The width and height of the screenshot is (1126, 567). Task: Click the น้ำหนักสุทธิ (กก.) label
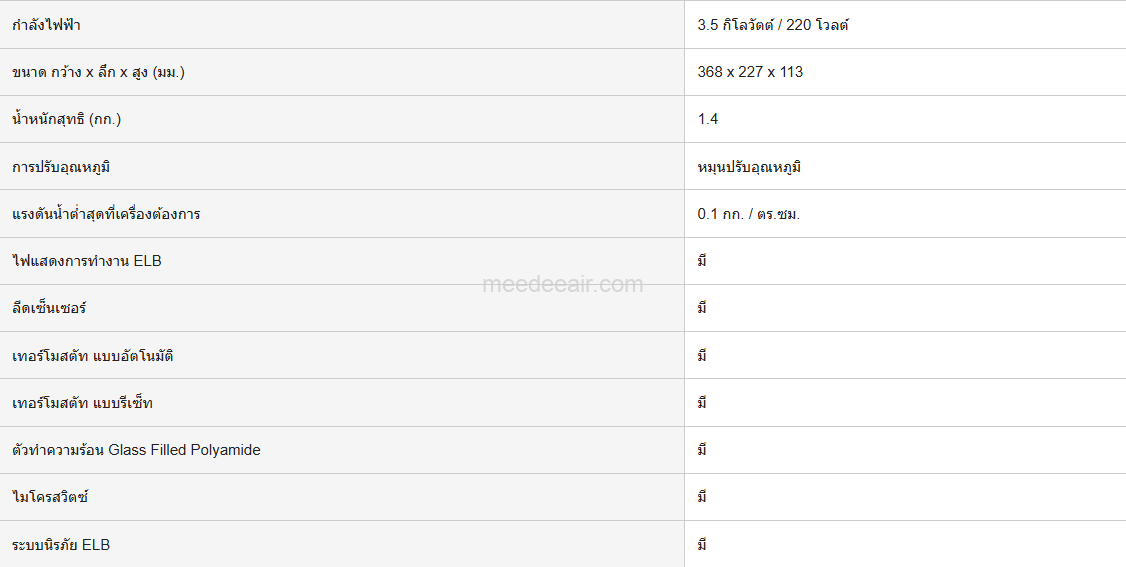click(x=67, y=119)
